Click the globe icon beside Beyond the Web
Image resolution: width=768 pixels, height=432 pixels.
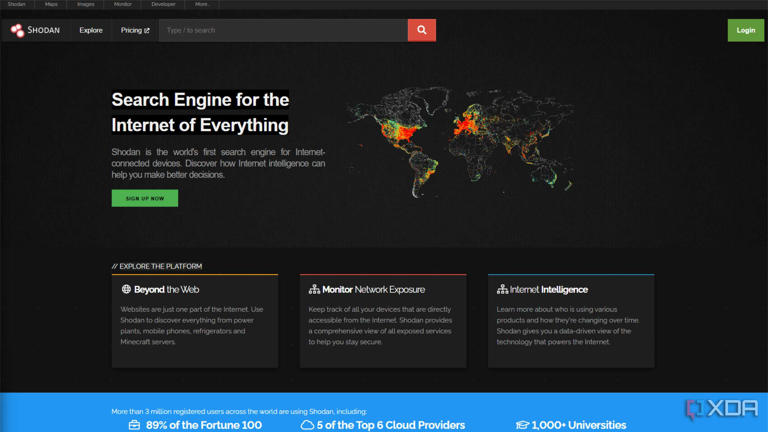[126, 289]
